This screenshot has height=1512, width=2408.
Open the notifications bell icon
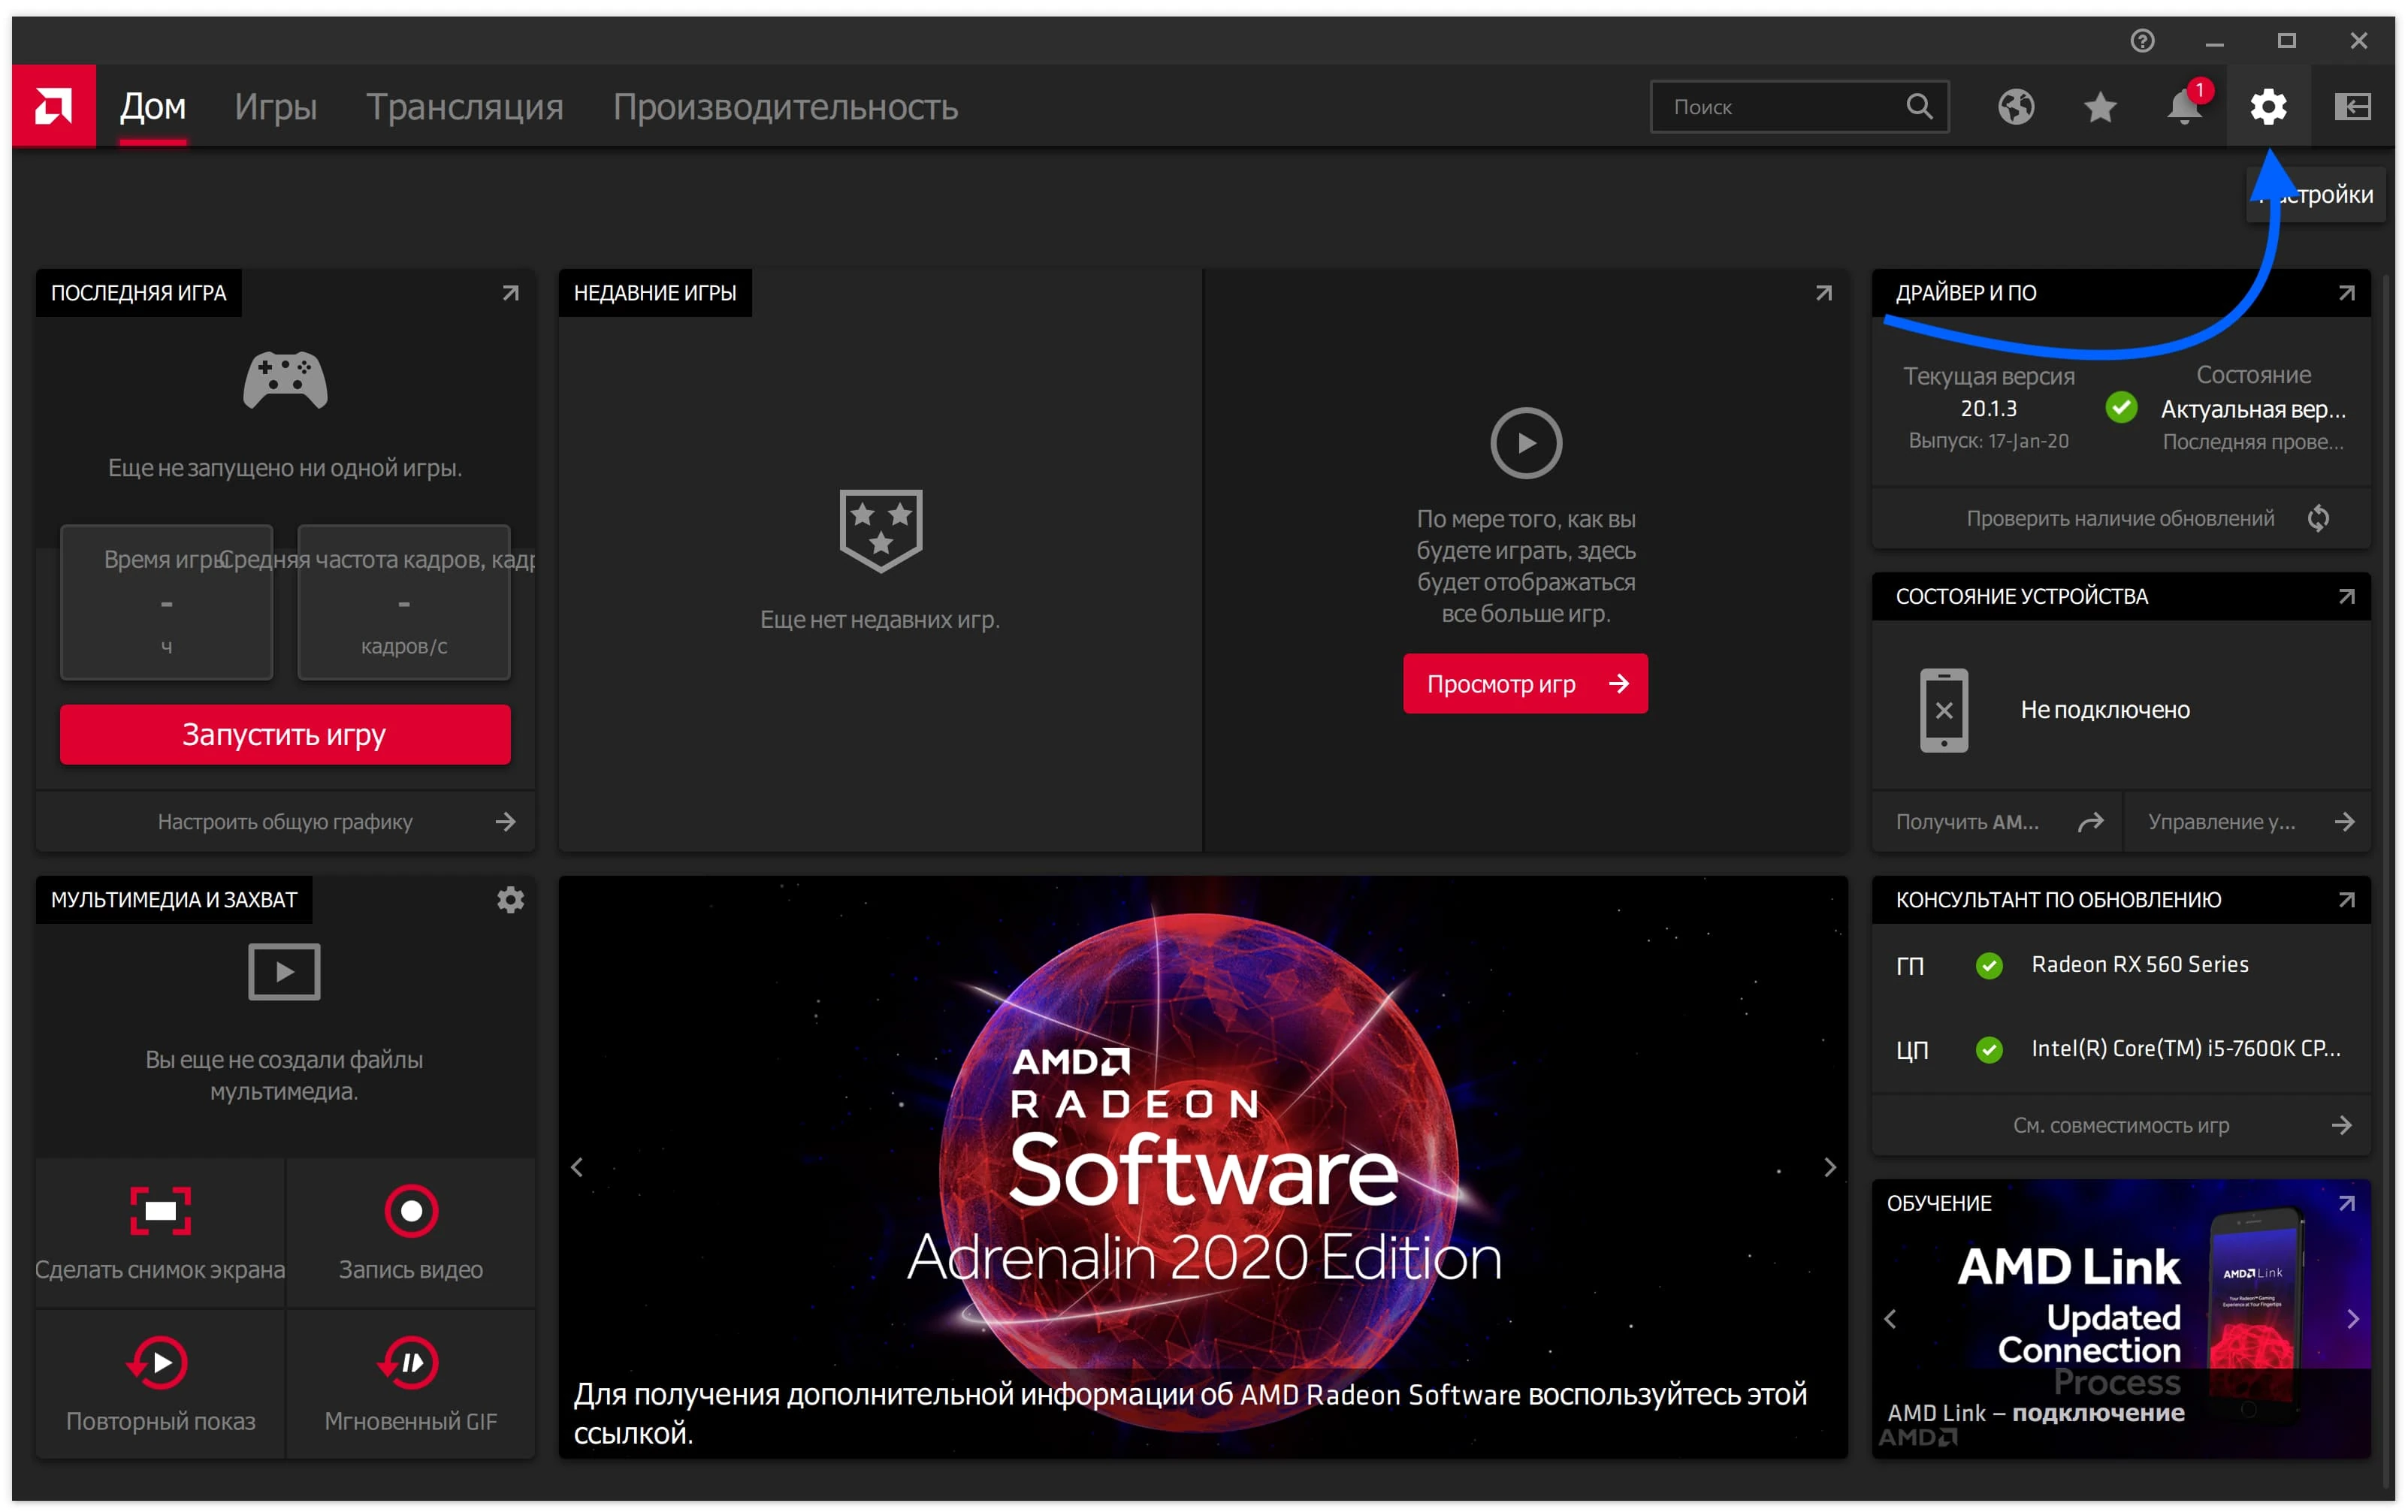(x=2184, y=106)
